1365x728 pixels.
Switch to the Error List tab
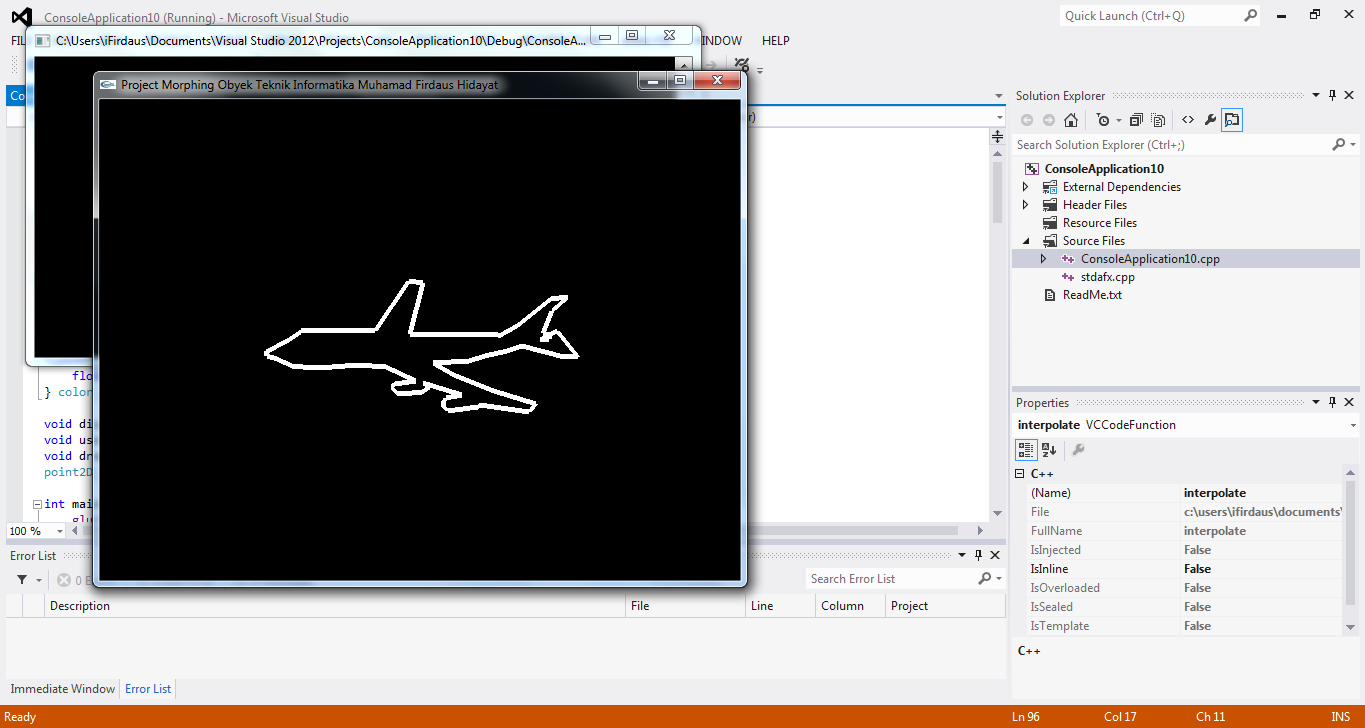[x=148, y=689]
